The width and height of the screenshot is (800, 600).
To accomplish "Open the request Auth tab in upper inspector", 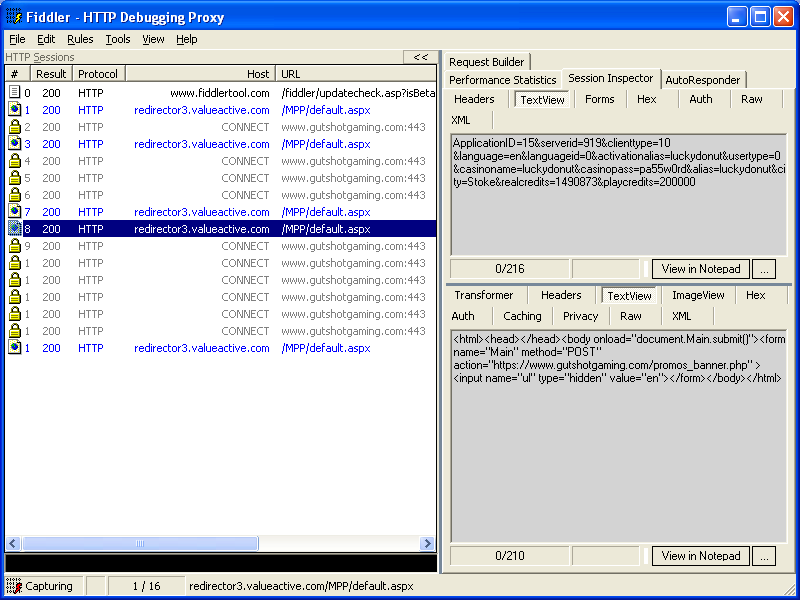I will tap(701, 99).
